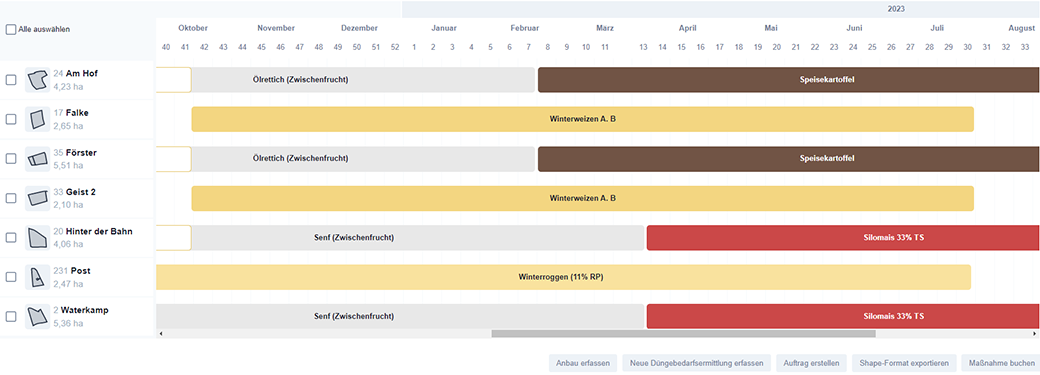Click the Januar month header
The image size is (1040, 375).
[444, 29]
